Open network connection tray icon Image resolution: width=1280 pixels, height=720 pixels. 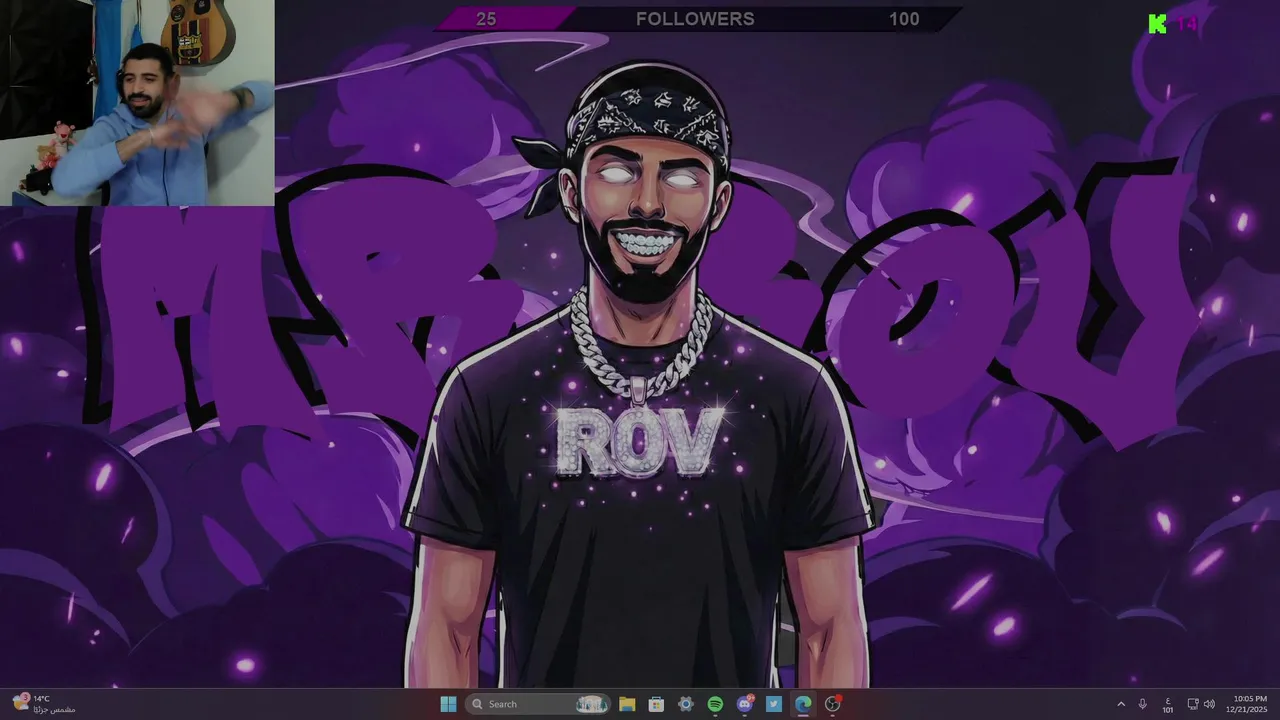tap(1193, 704)
